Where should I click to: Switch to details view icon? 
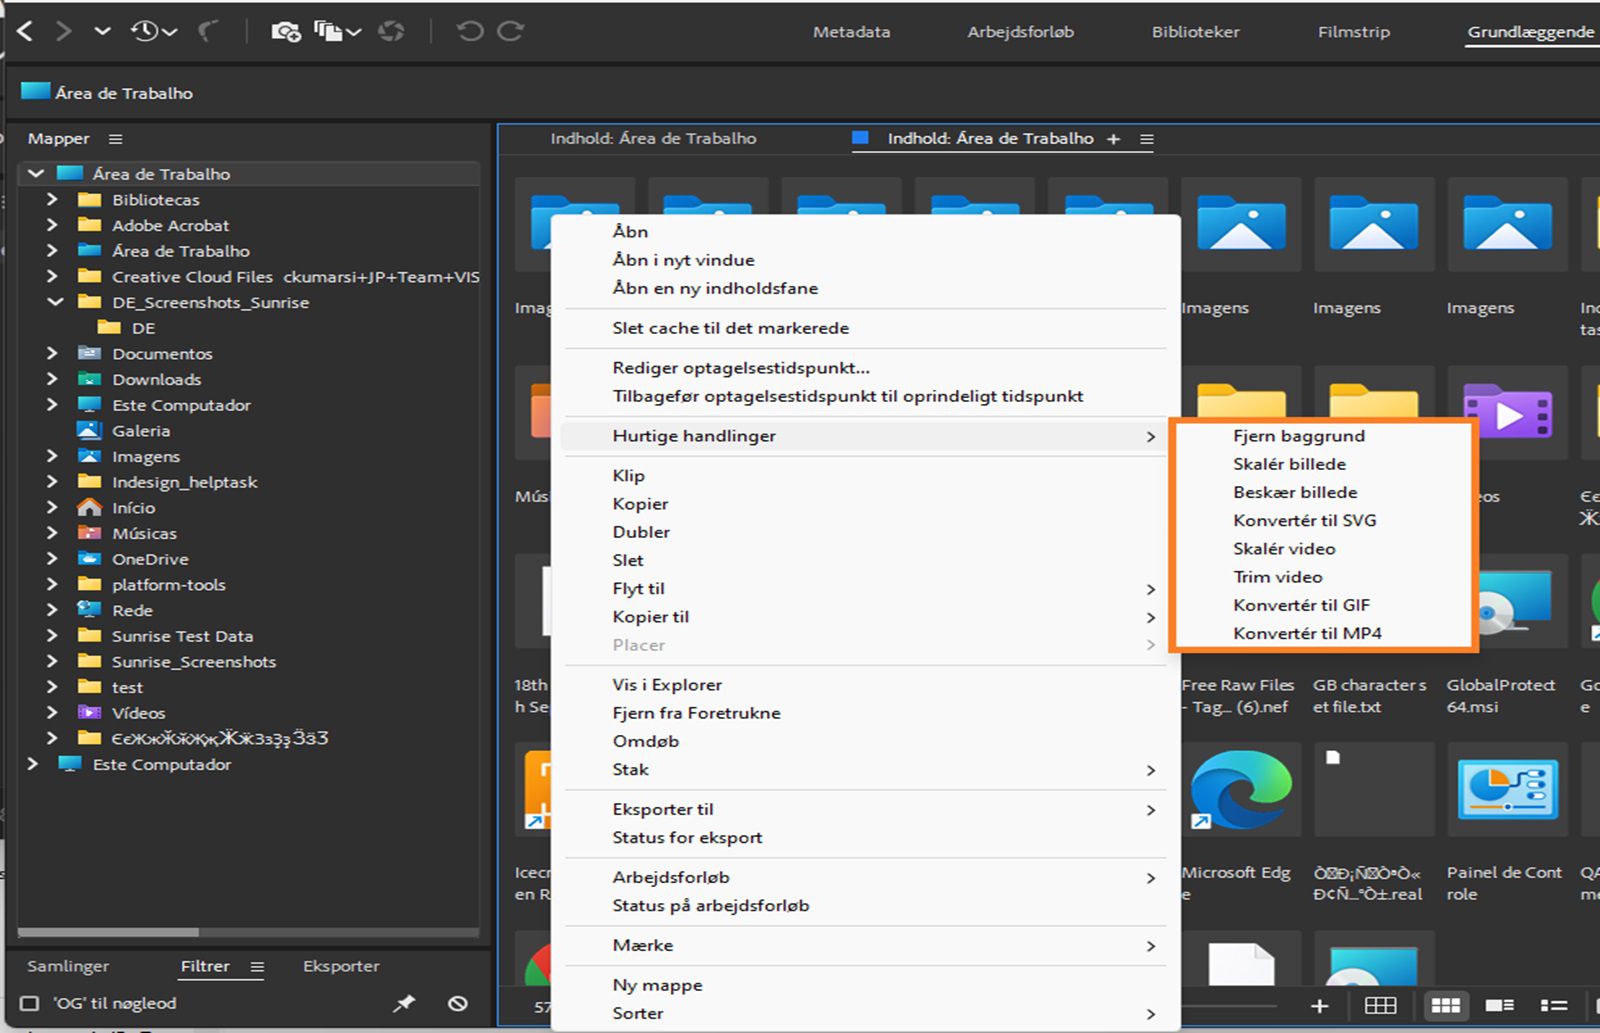coord(1500,1005)
